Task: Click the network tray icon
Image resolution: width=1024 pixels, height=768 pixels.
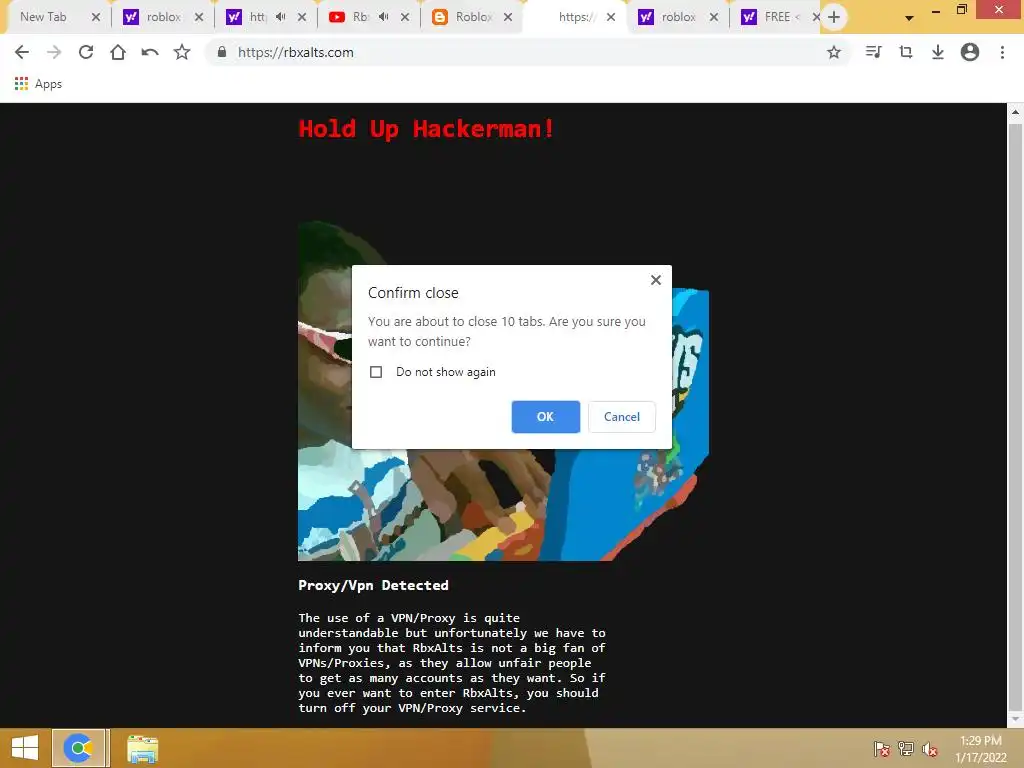Action: click(906, 748)
